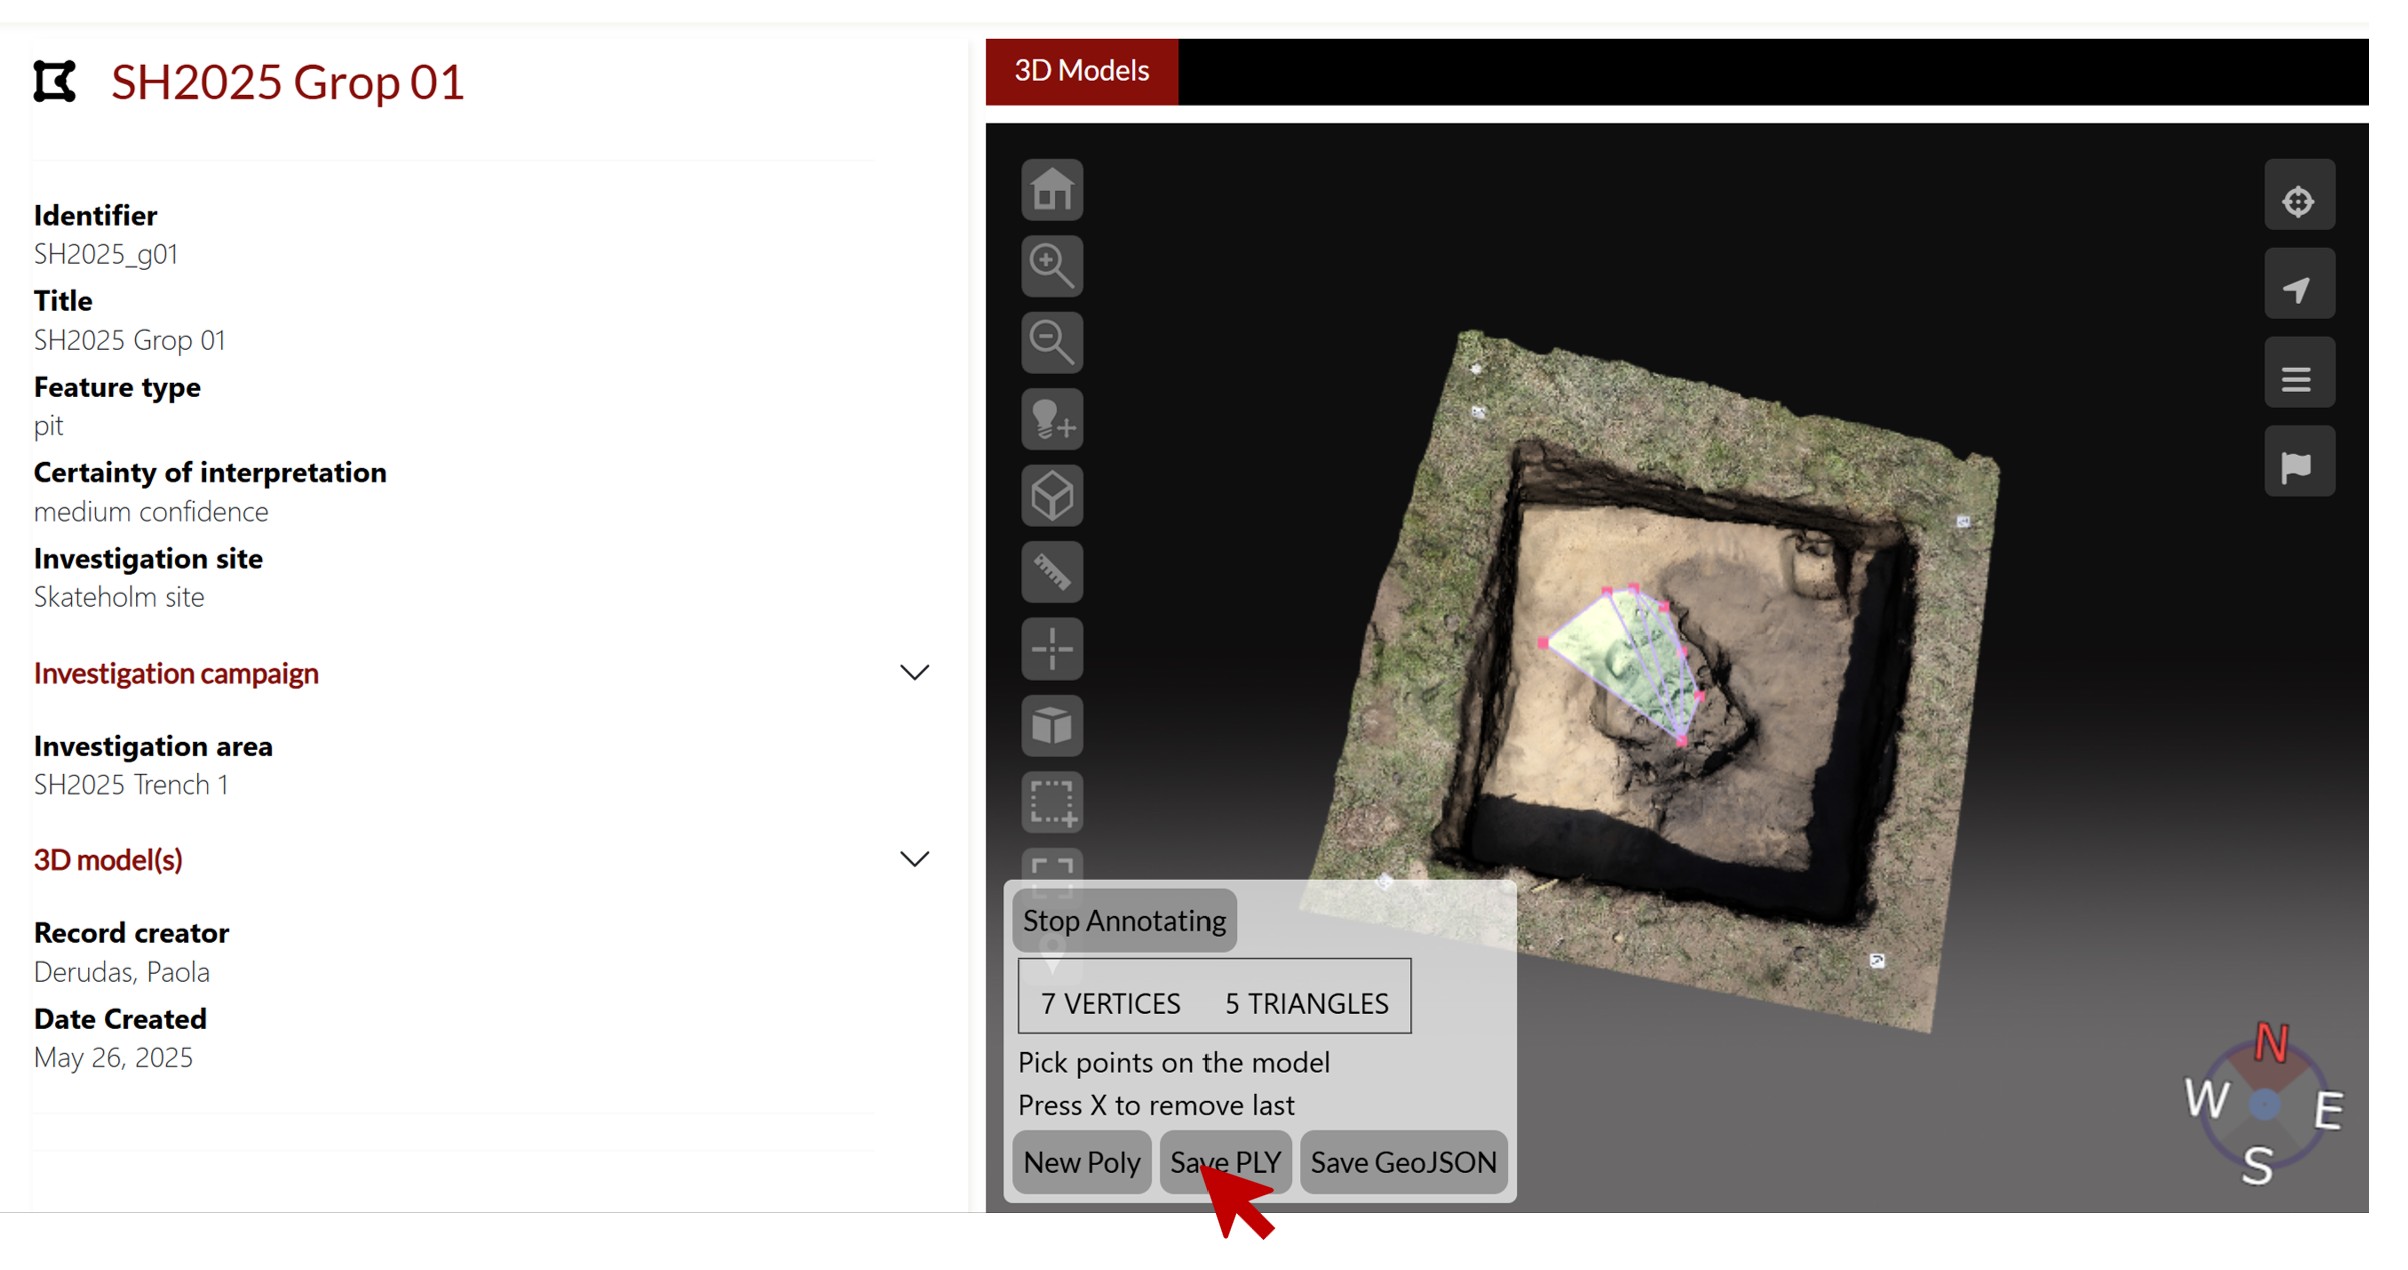Click the New Poly button
This screenshot has width=2408, height=1270.
click(x=1081, y=1162)
